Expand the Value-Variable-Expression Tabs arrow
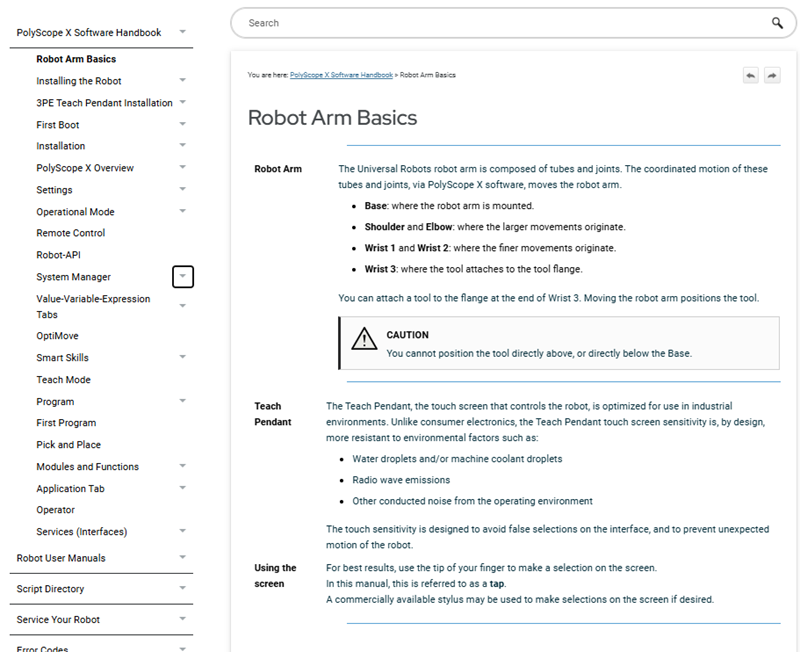The height and width of the screenshot is (652, 800). coord(182,306)
